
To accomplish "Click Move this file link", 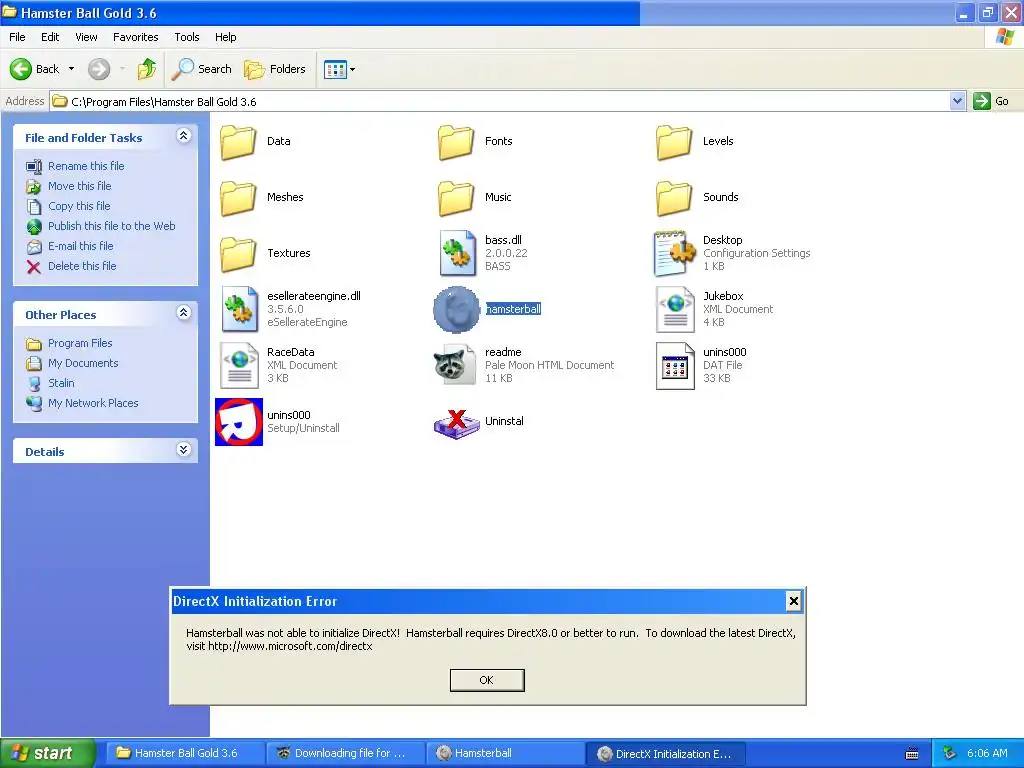I will [80, 186].
